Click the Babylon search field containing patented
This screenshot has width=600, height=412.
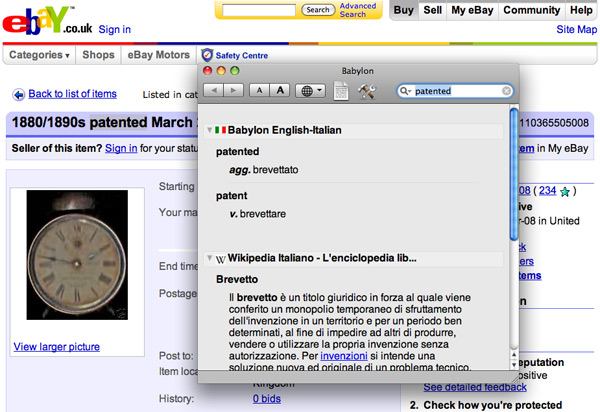click(455, 91)
